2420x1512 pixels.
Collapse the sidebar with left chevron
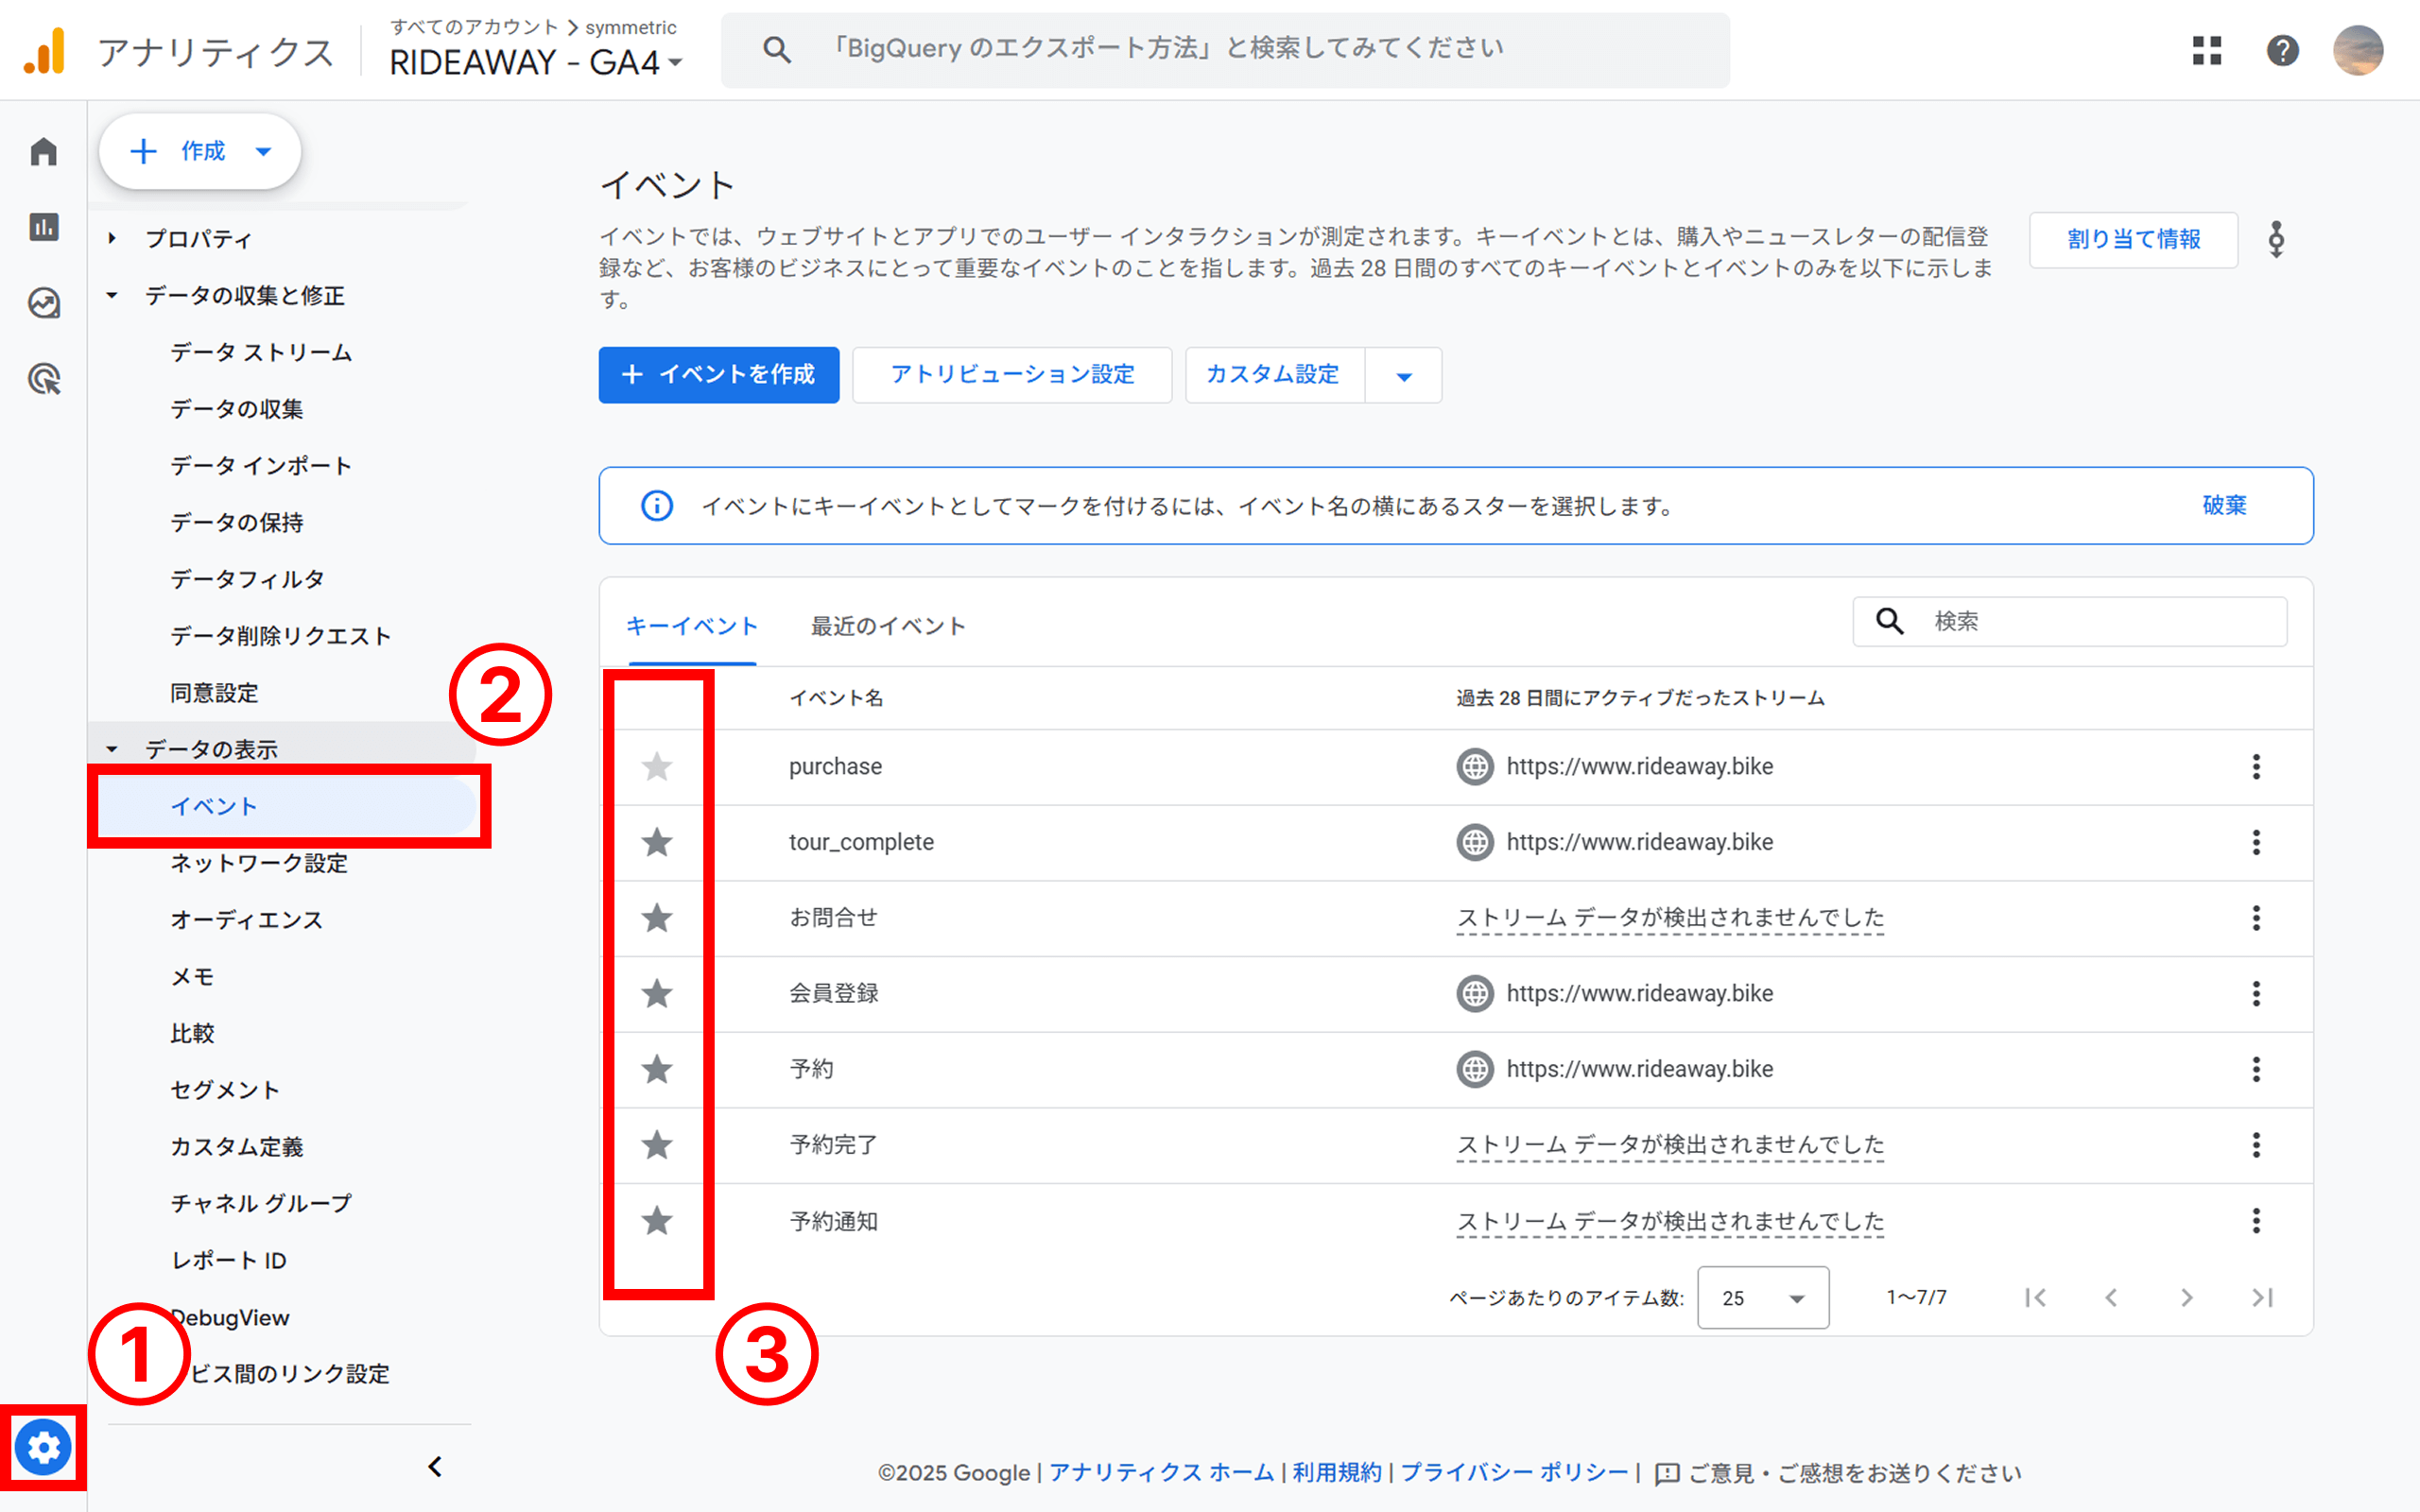[435, 1467]
